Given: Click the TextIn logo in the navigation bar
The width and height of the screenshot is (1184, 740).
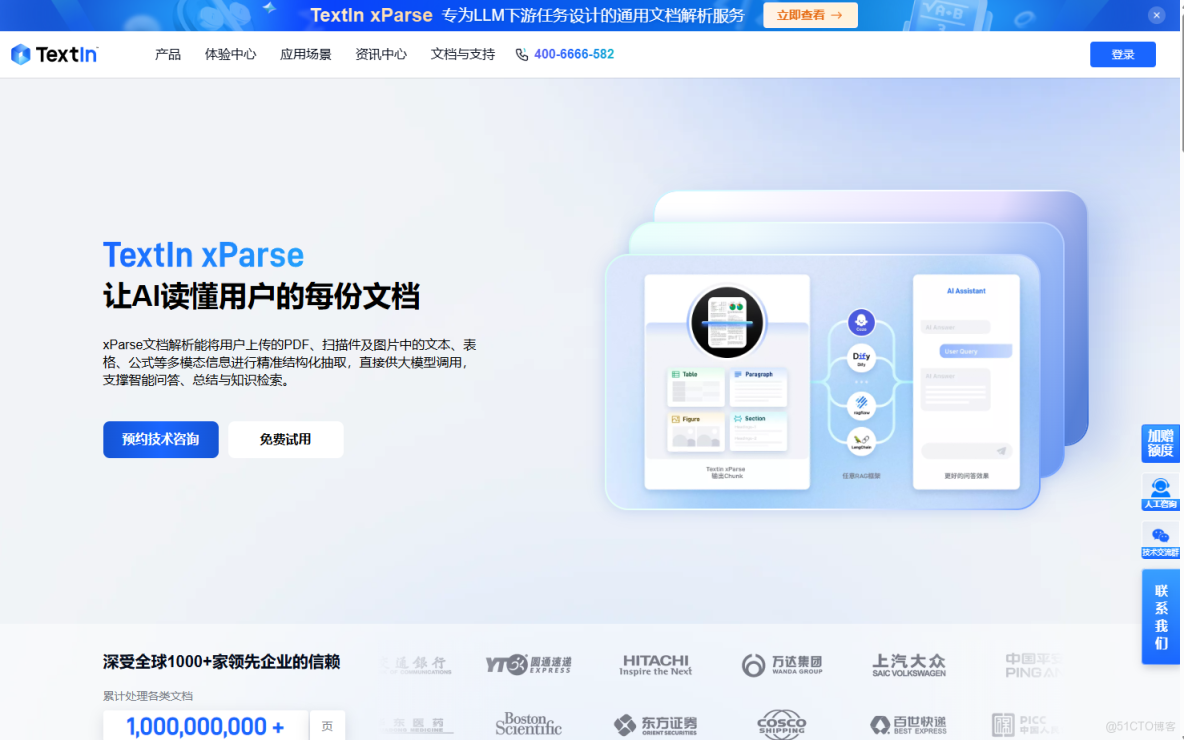Looking at the screenshot, I should [53, 54].
